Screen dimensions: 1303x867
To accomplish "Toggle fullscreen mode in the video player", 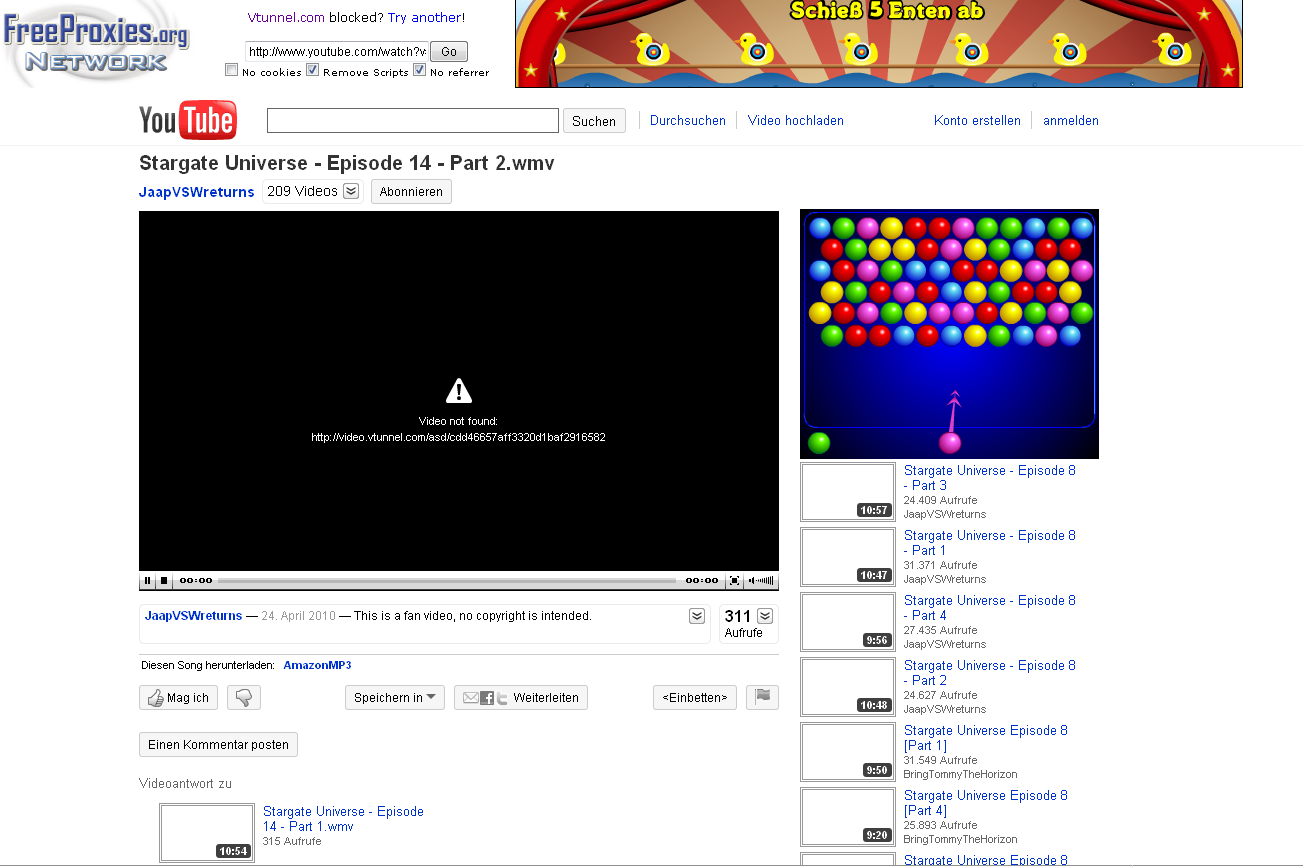I will pos(734,580).
